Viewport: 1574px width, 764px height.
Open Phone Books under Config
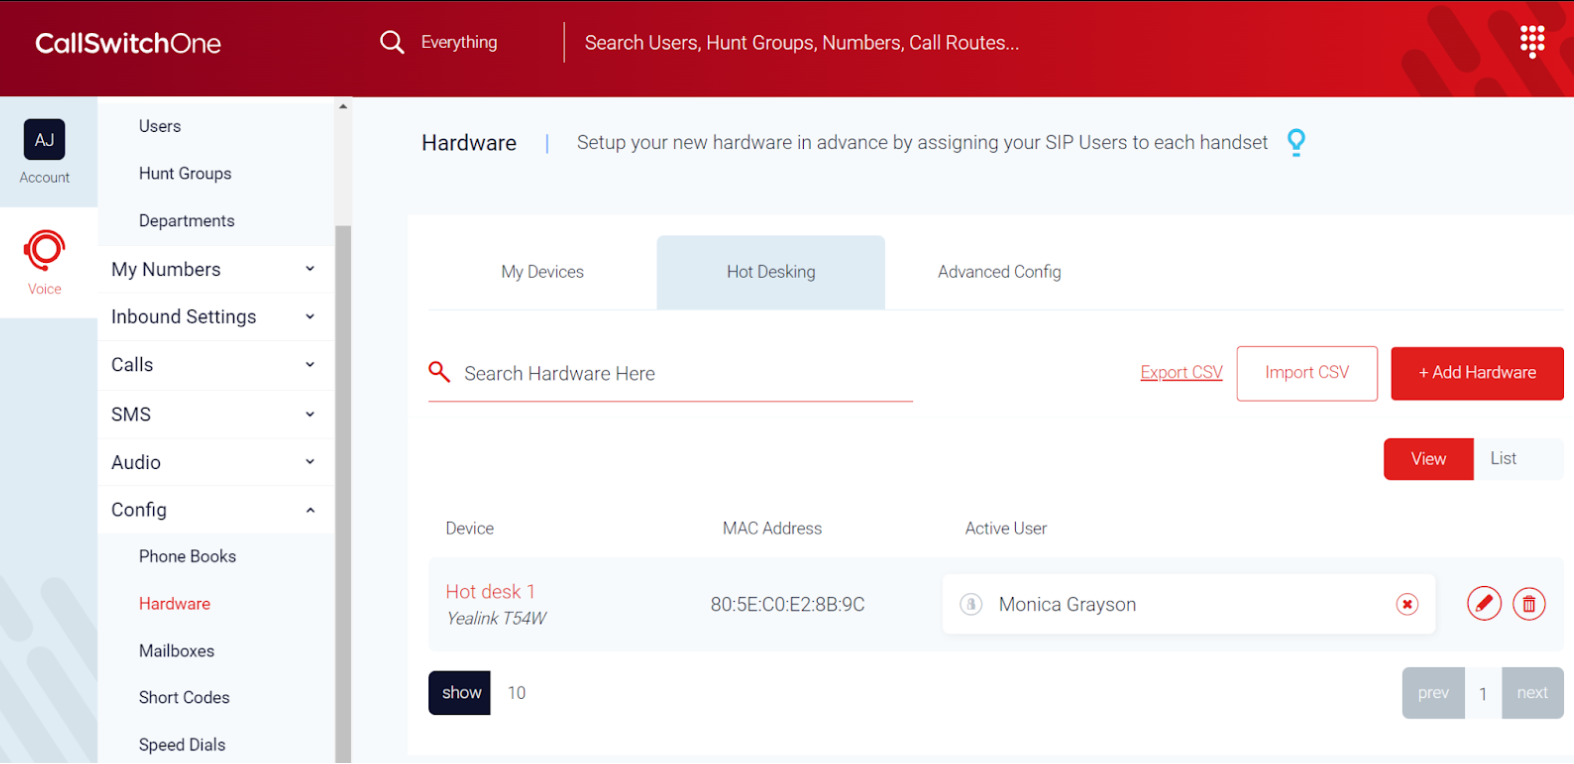187,556
